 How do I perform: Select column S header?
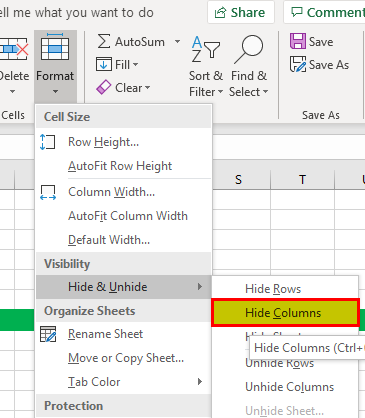tap(238, 180)
